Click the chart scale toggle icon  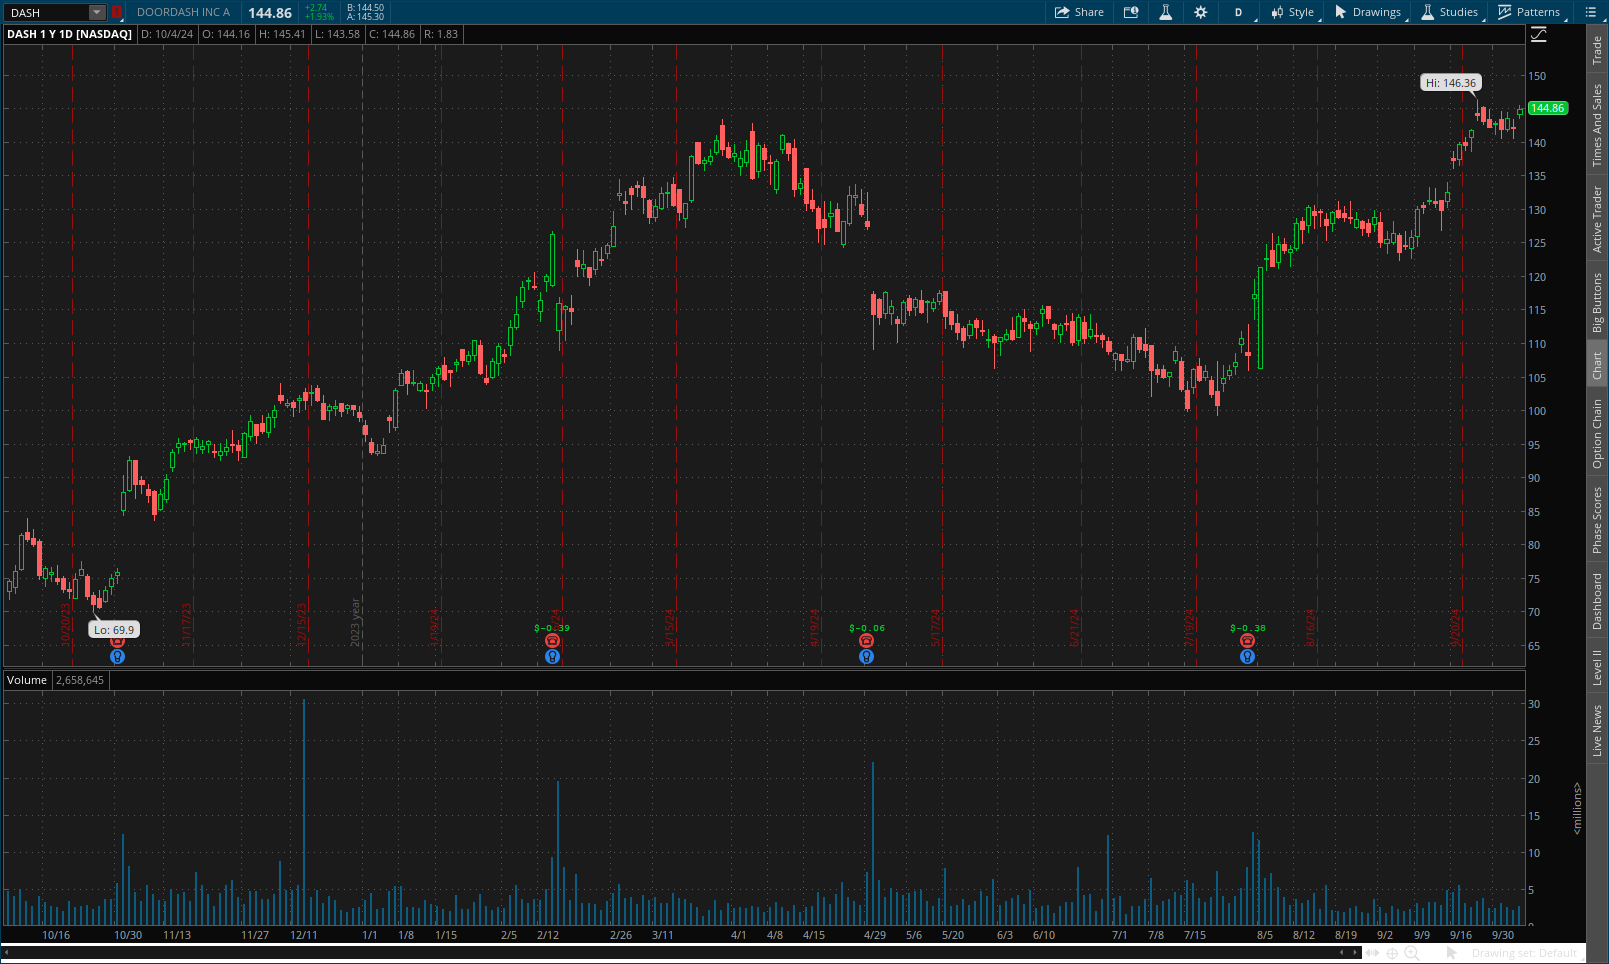[1539, 34]
